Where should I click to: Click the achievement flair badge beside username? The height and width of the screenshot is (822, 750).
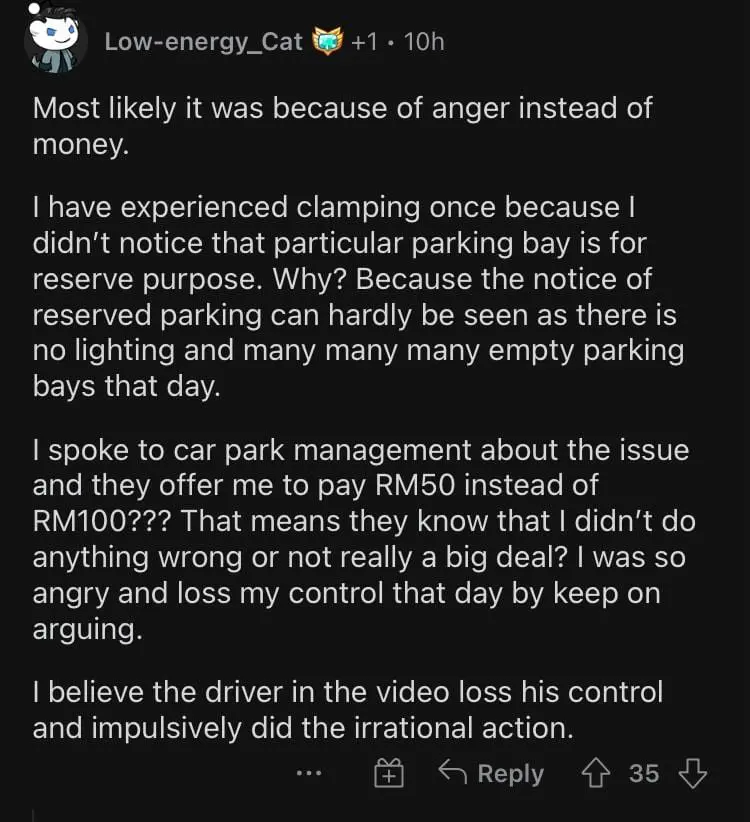(x=328, y=42)
